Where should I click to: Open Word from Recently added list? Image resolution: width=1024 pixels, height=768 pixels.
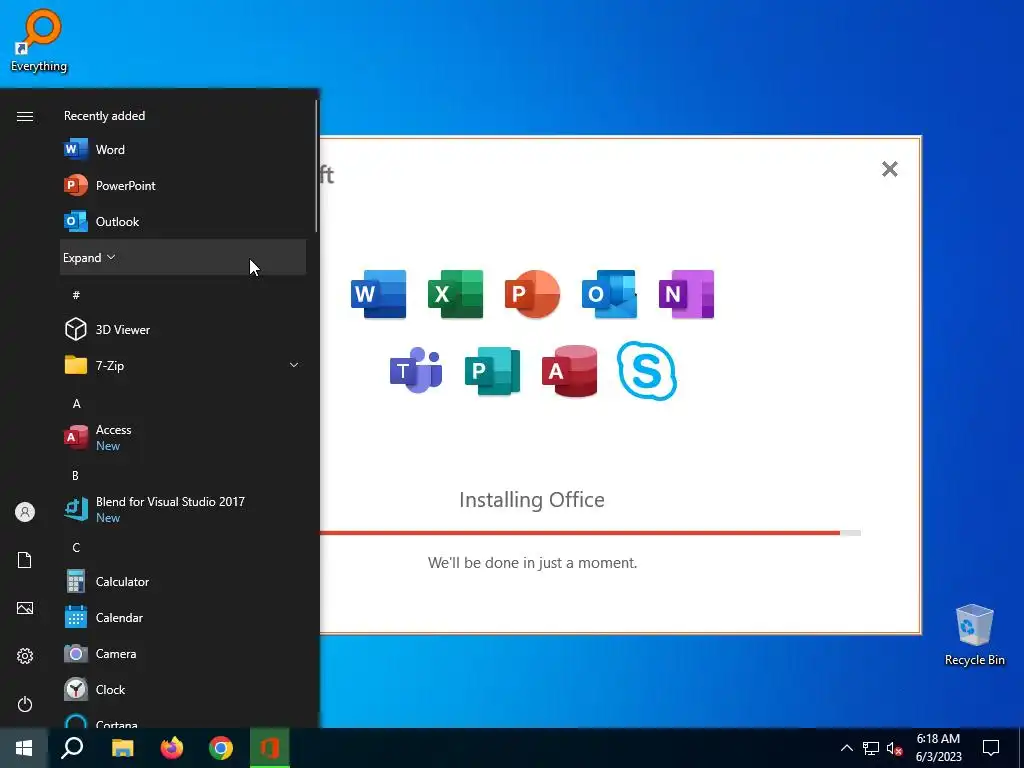(x=183, y=150)
